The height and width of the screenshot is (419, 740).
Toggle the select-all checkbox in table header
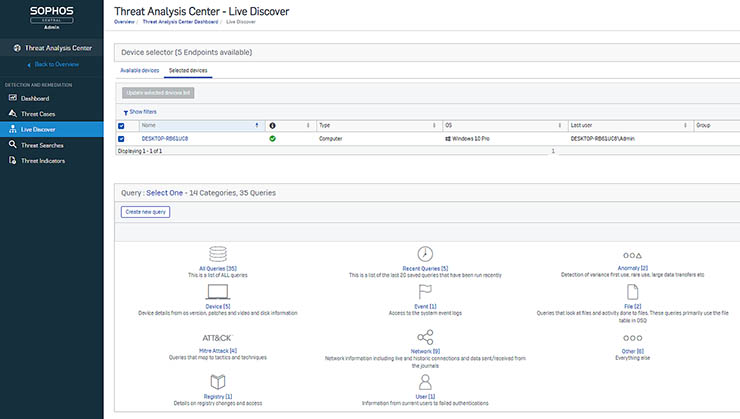pos(122,126)
